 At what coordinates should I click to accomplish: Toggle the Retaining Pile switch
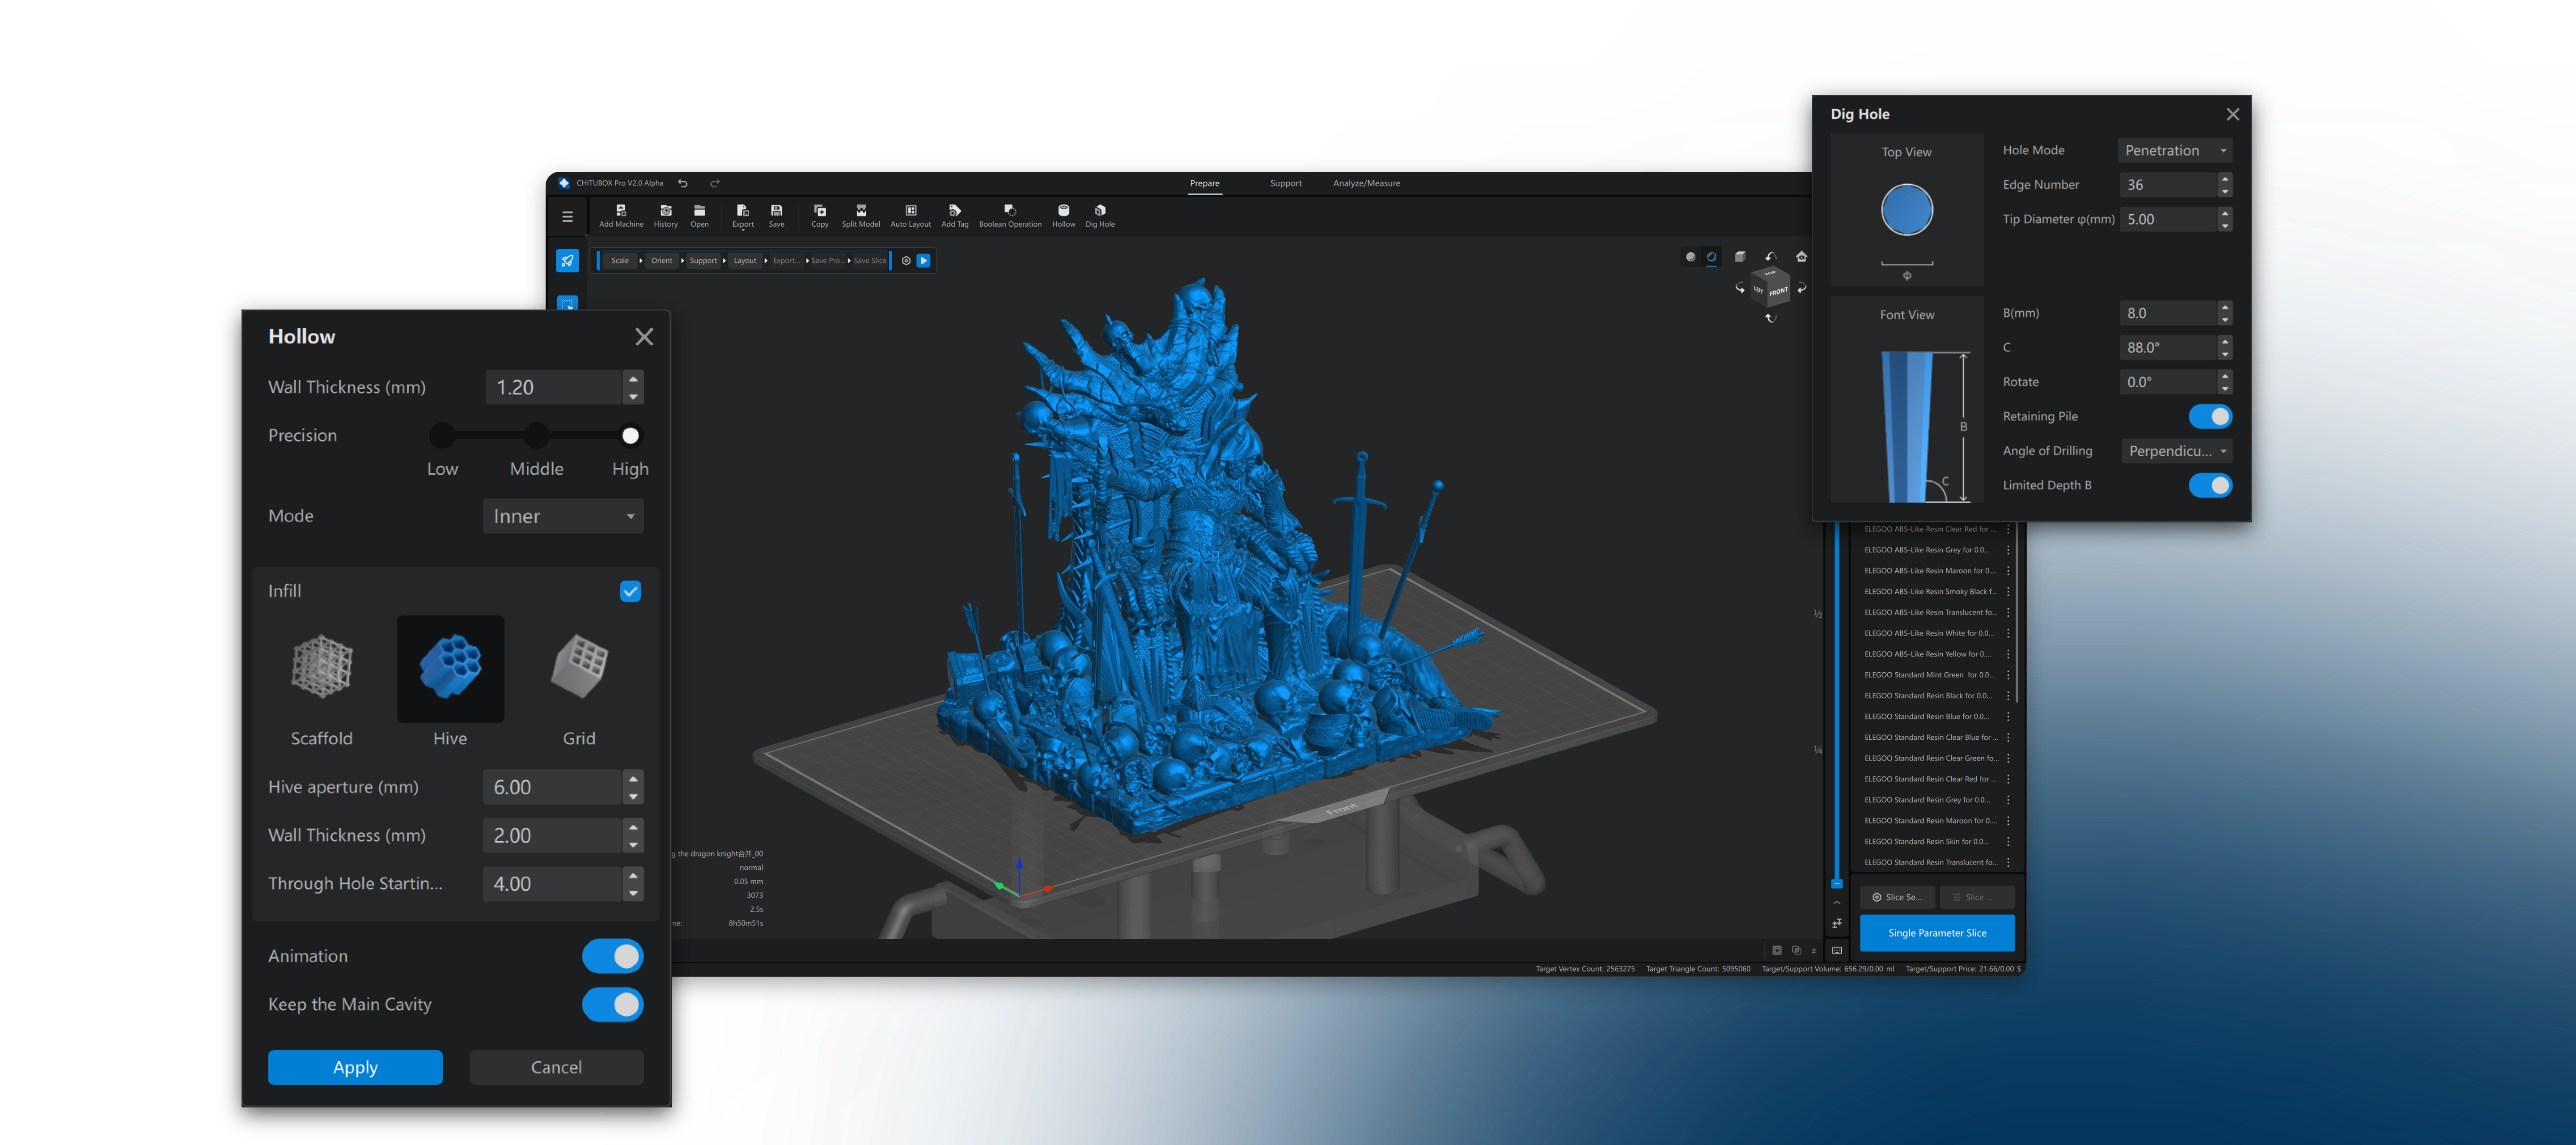coord(2210,416)
